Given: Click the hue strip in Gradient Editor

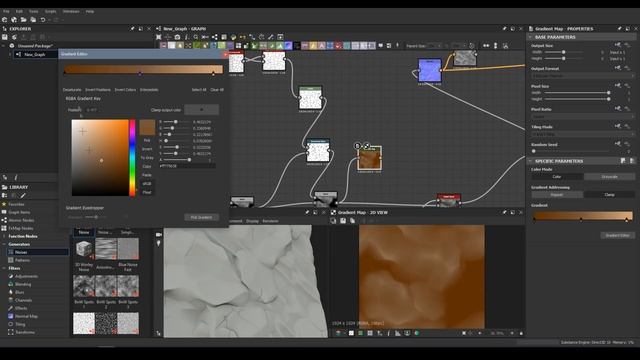Looking at the screenshot, I should (132, 158).
